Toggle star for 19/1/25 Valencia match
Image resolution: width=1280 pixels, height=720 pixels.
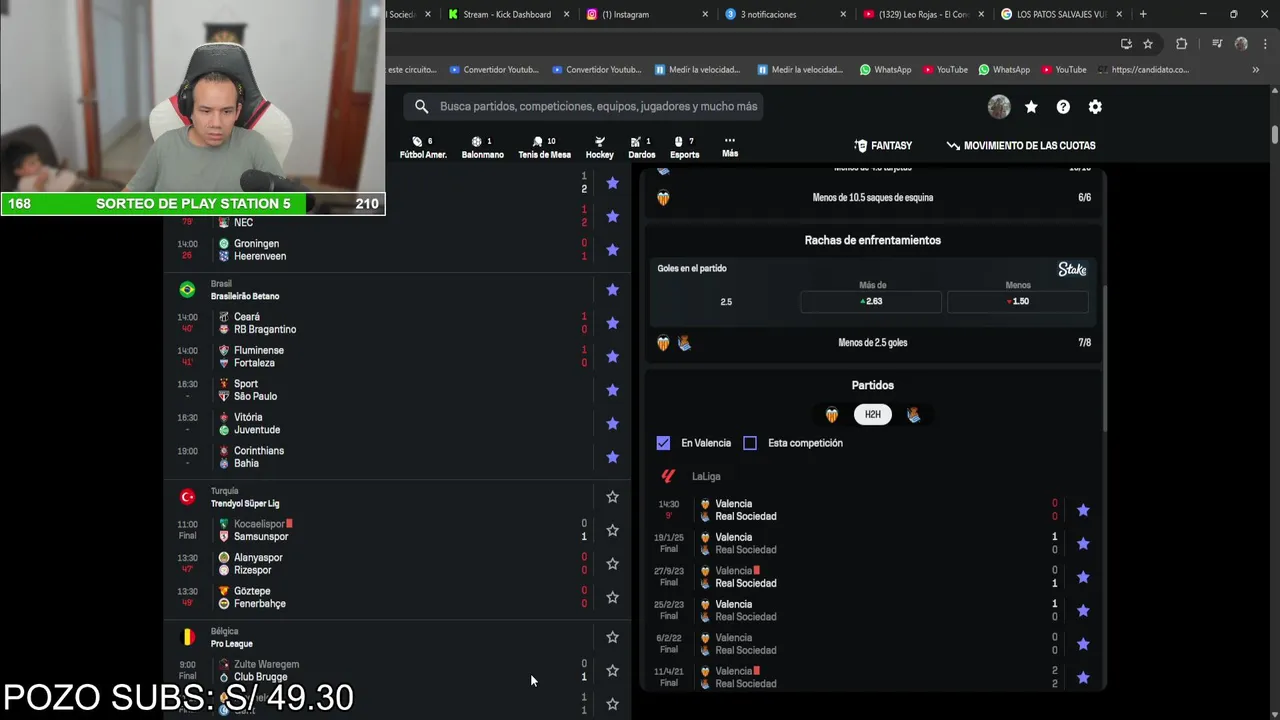click(x=1083, y=544)
